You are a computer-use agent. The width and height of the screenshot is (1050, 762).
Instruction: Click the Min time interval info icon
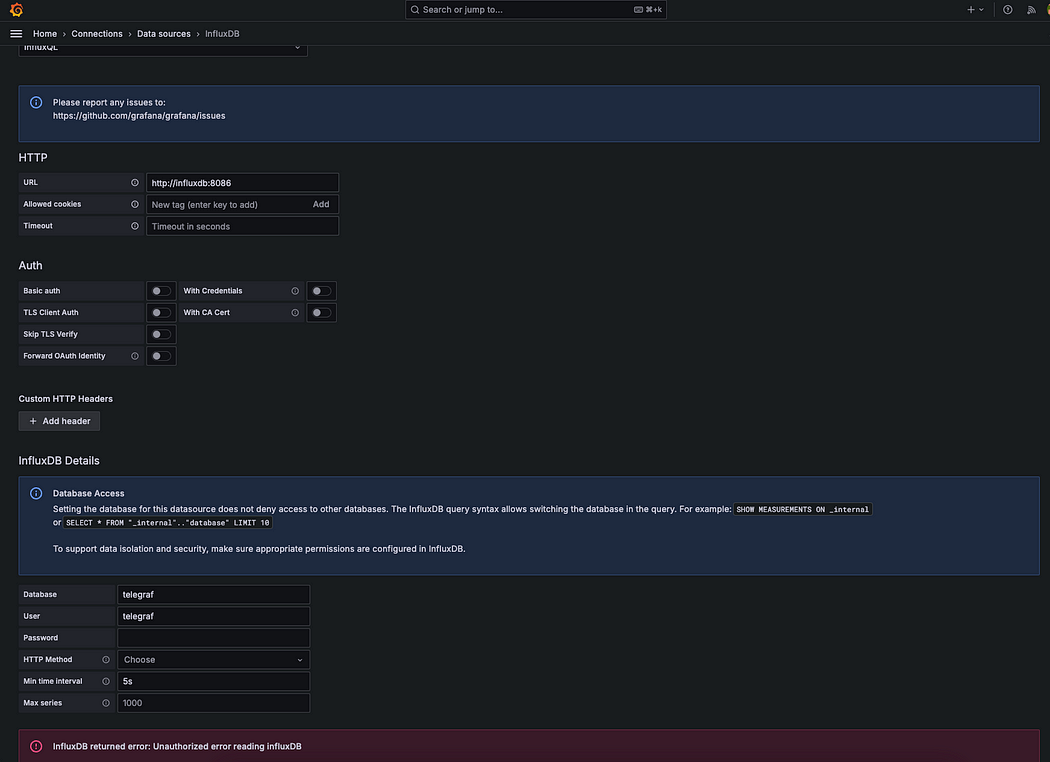click(106, 681)
